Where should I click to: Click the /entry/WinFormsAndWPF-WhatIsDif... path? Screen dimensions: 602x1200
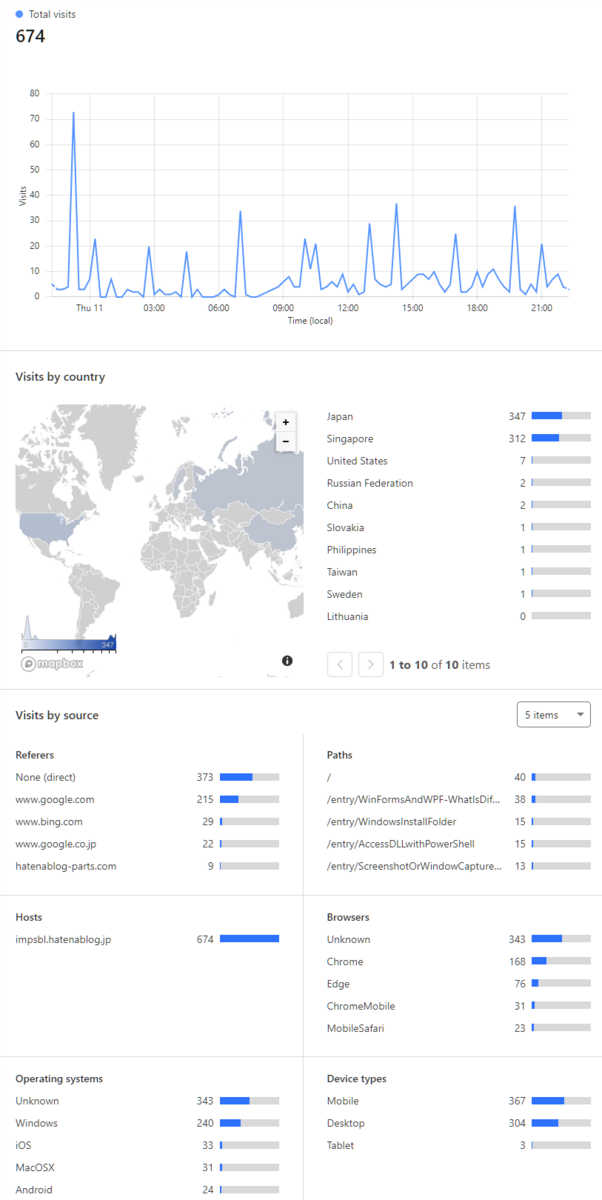[459, 799]
